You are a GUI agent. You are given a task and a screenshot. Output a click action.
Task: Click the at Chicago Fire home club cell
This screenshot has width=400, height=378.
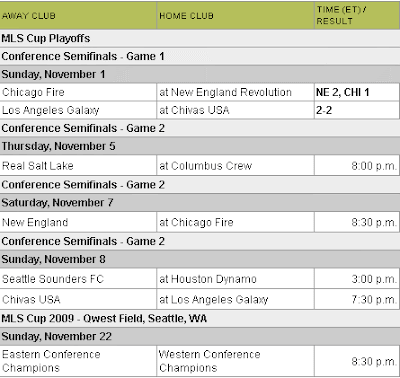235,222
